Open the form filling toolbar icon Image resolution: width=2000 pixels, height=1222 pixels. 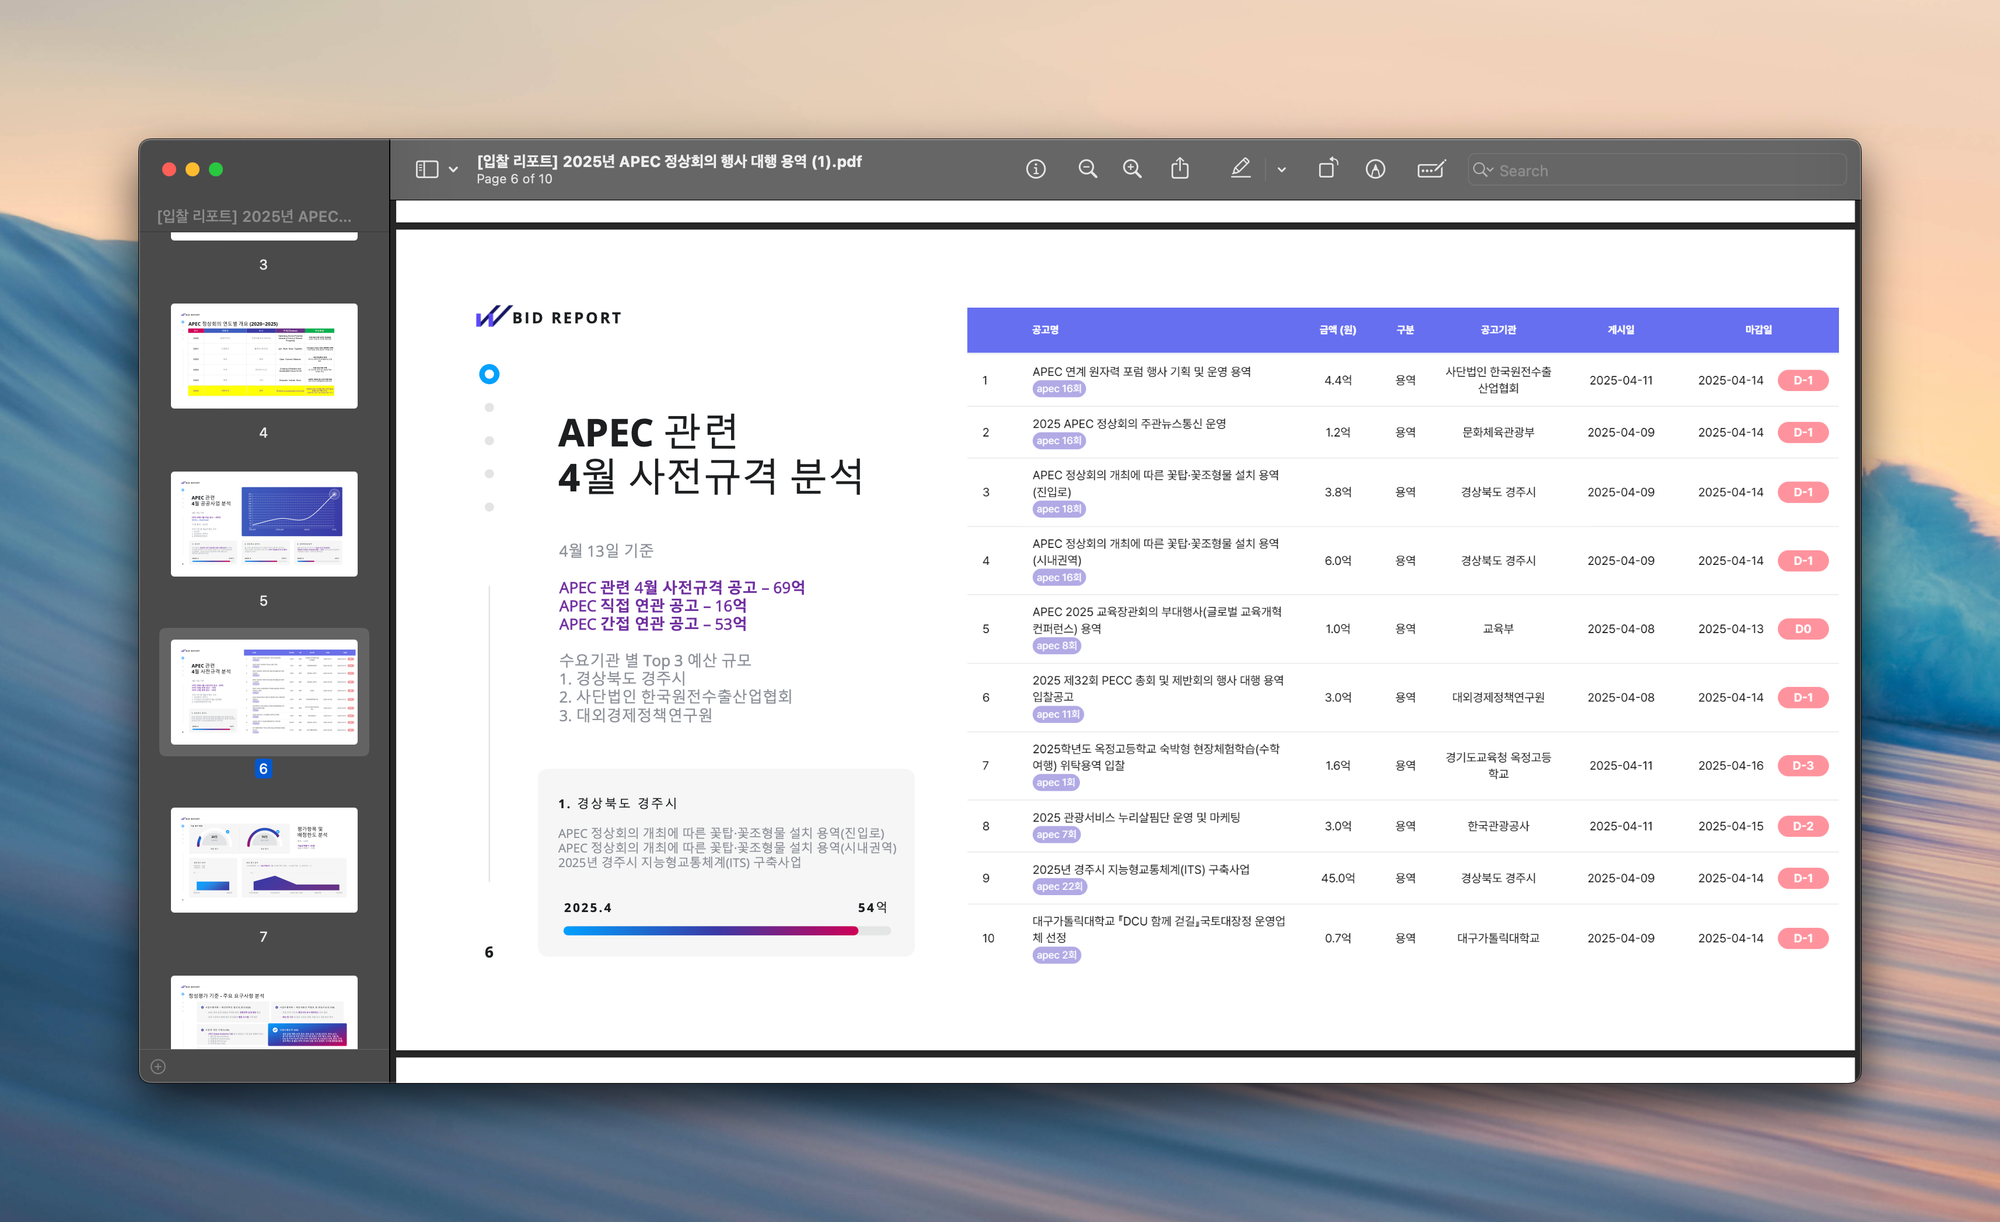pyautogui.click(x=1431, y=169)
